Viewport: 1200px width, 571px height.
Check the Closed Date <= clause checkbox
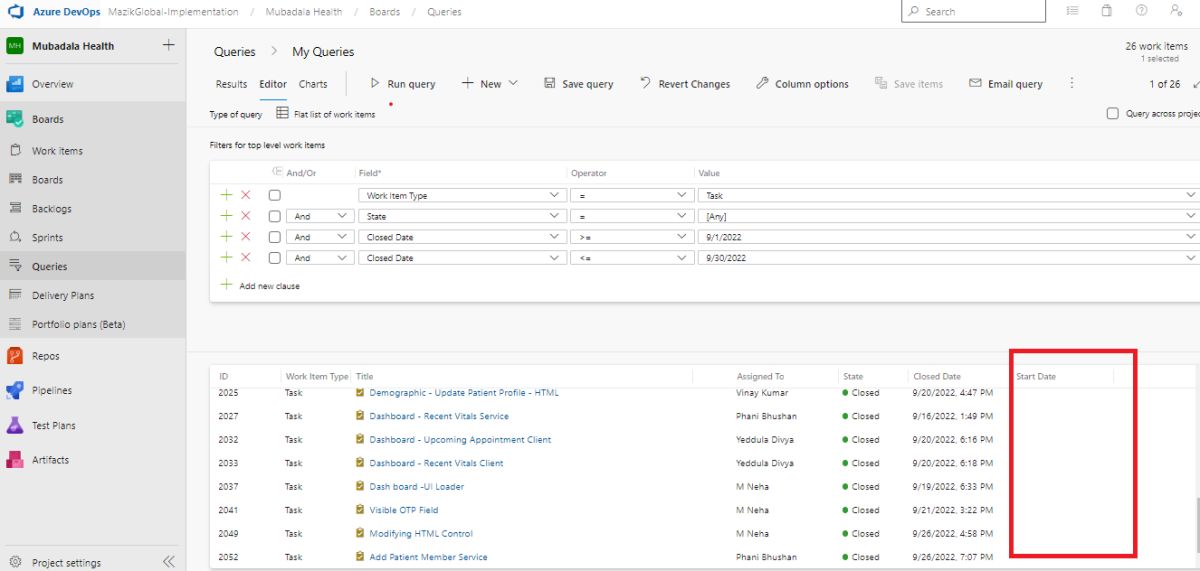tap(275, 258)
